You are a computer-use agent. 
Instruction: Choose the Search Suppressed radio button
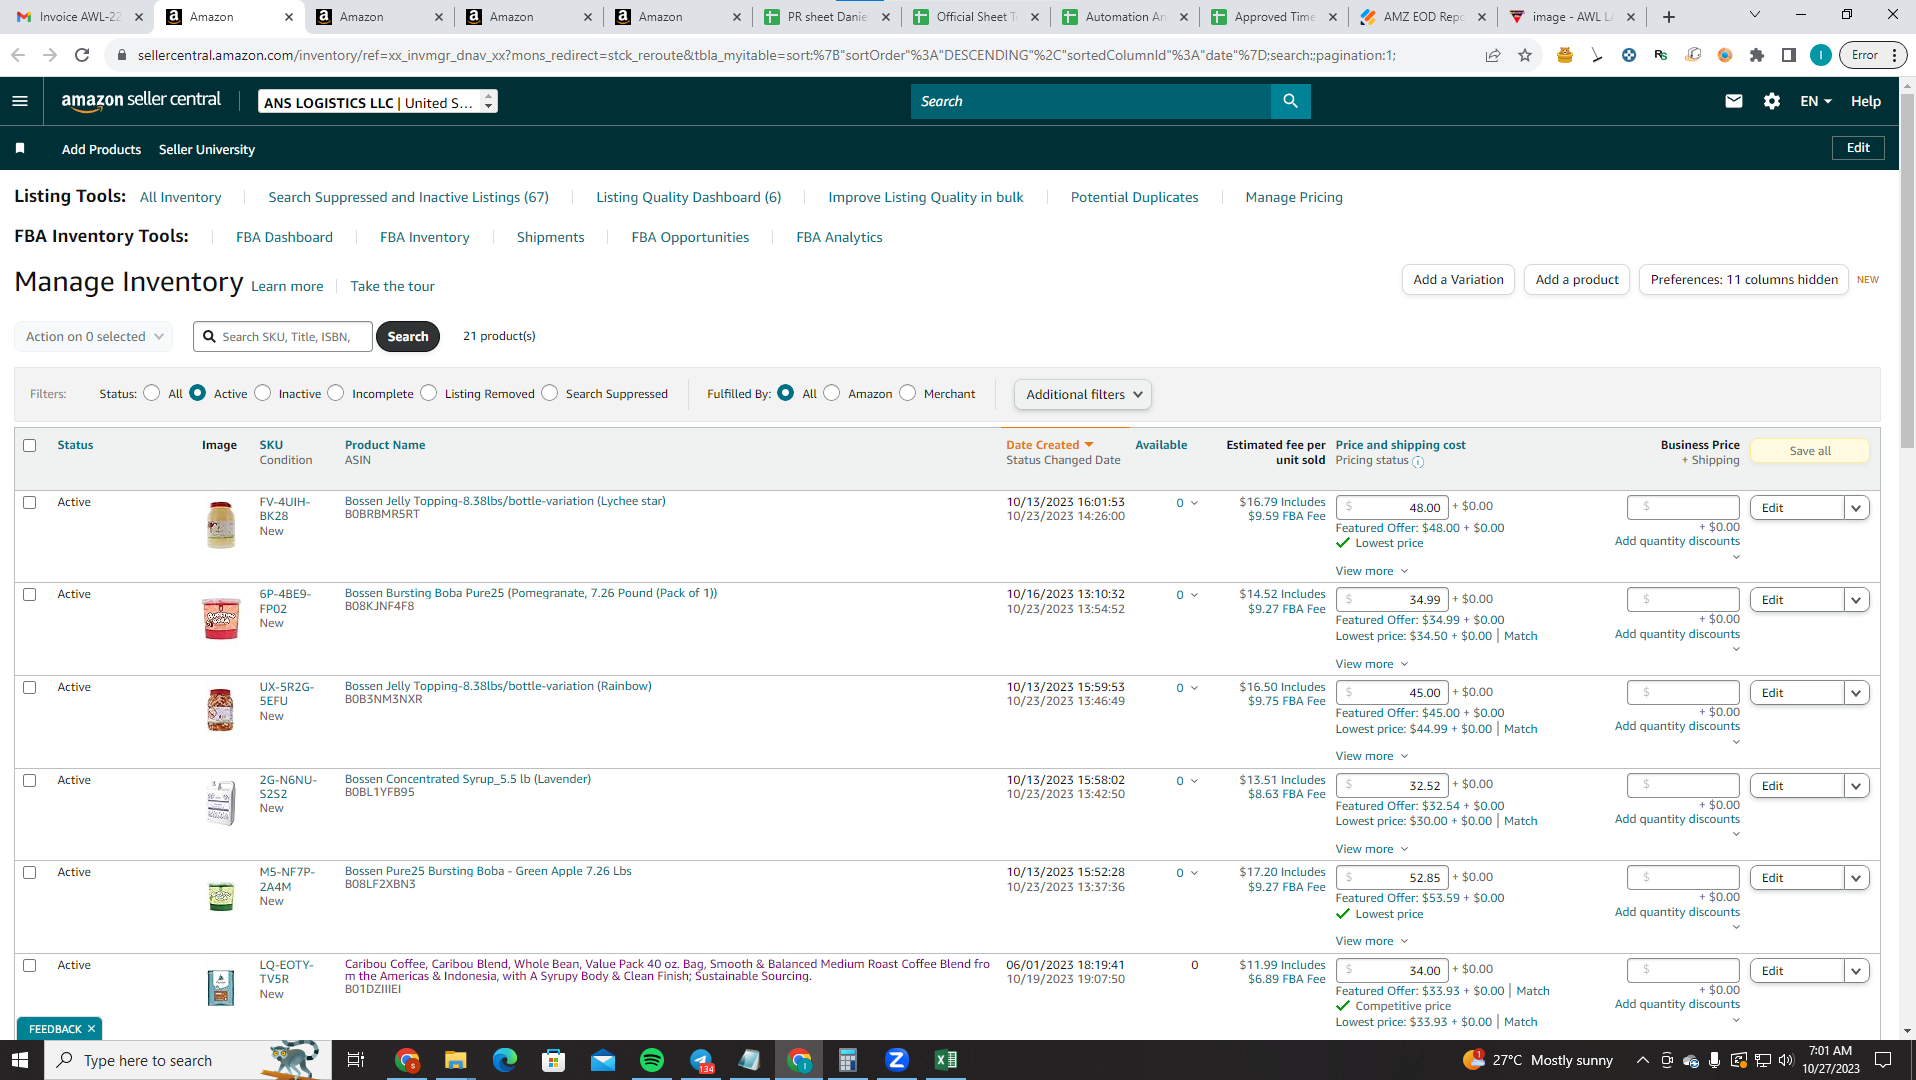point(550,393)
